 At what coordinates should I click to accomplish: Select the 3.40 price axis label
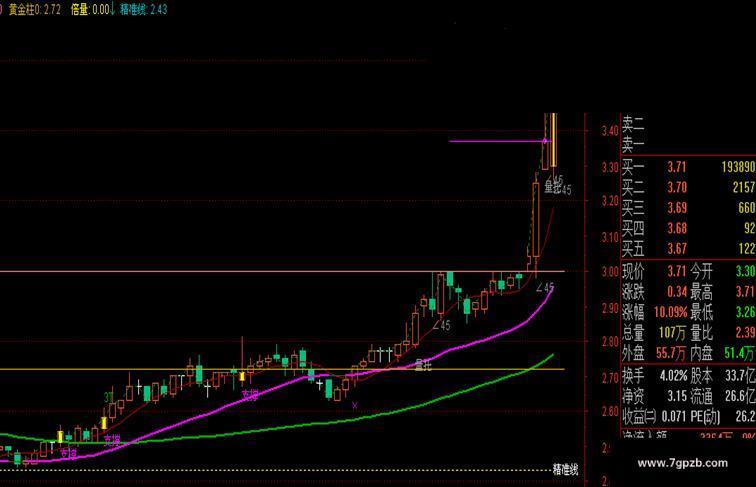(609, 130)
